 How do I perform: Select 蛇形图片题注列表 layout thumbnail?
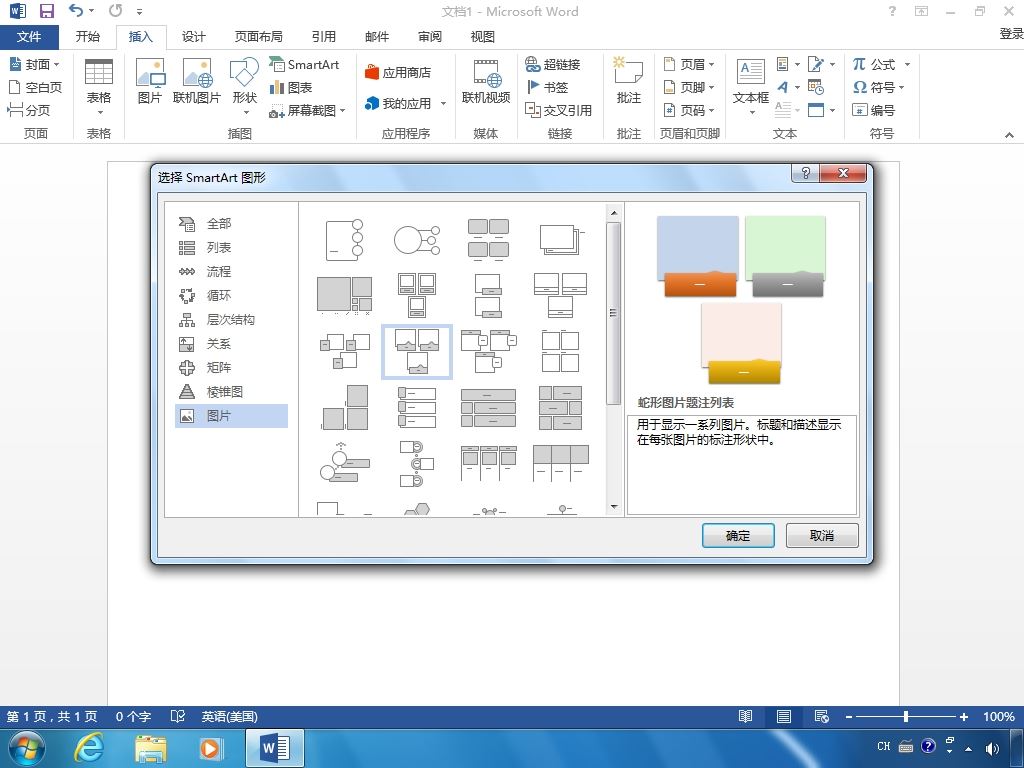[417, 351]
